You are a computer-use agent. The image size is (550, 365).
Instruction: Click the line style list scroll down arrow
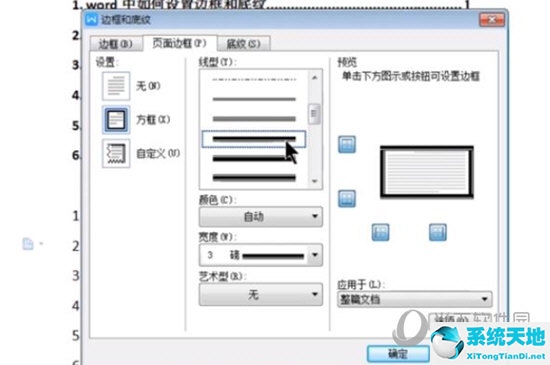315,181
